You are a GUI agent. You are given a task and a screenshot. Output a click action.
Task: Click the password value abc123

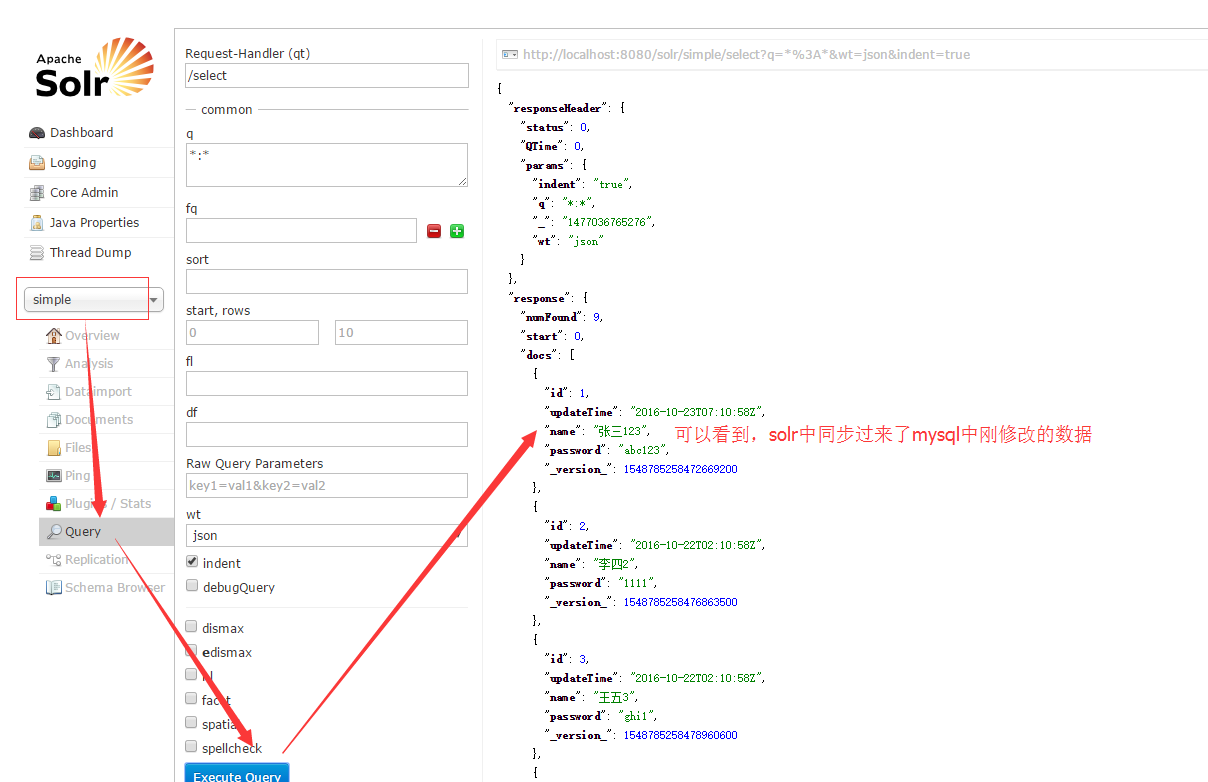[x=643, y=450]
